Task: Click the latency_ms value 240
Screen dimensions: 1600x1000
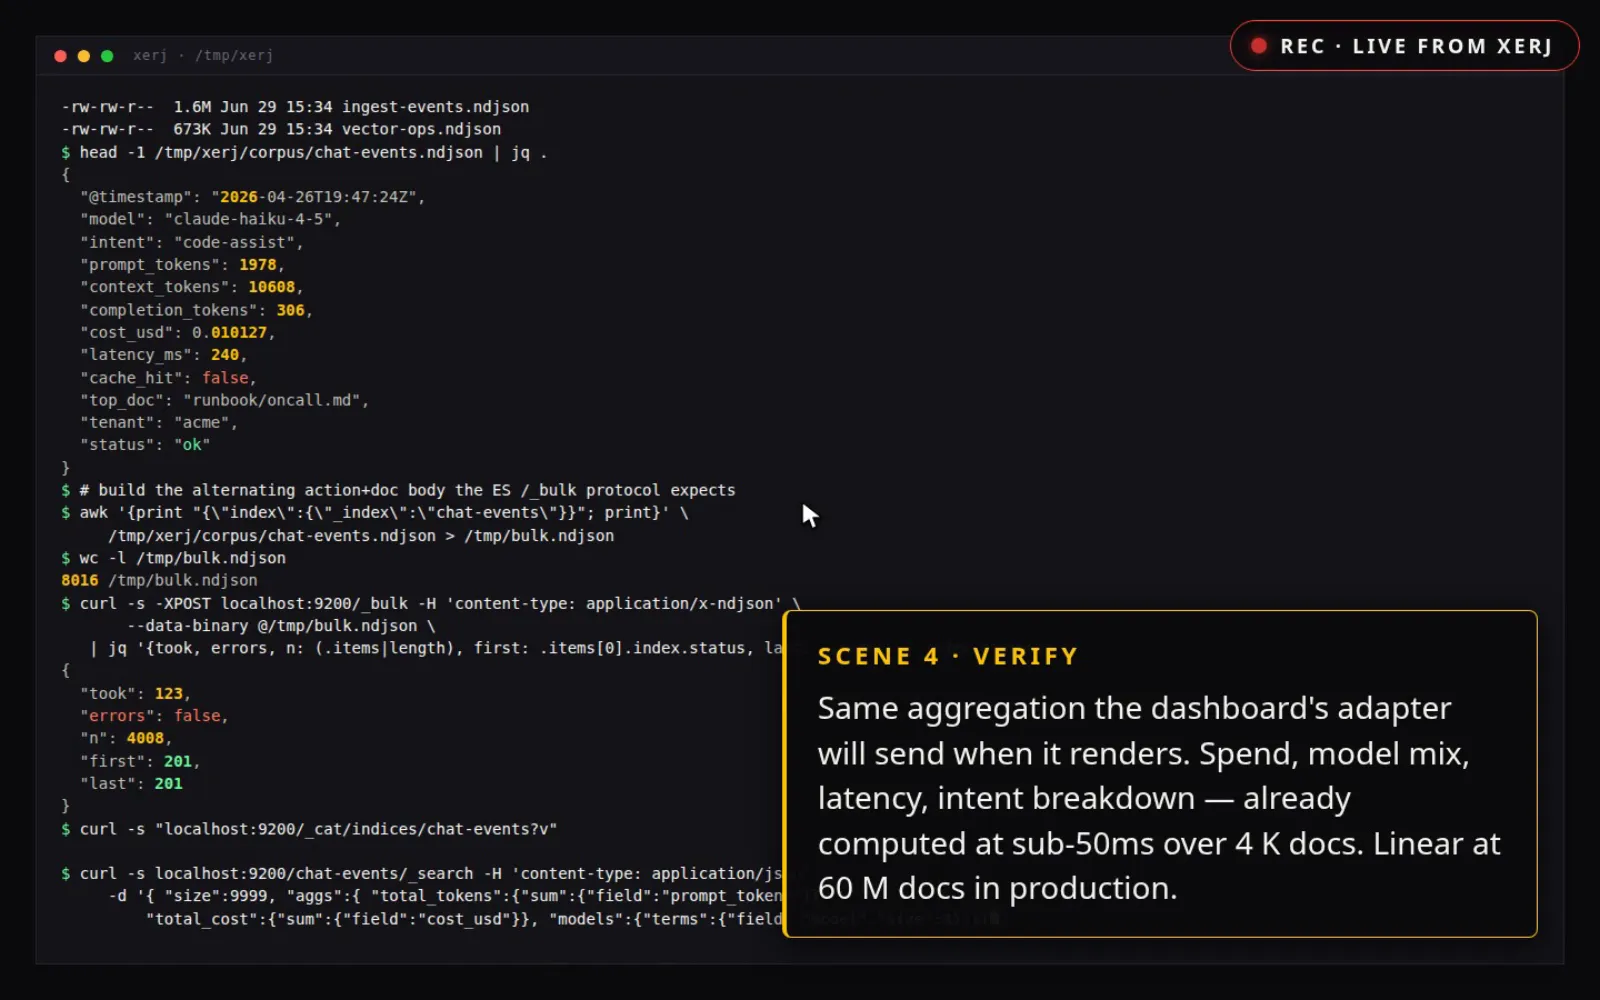Action: coord(225,355)
